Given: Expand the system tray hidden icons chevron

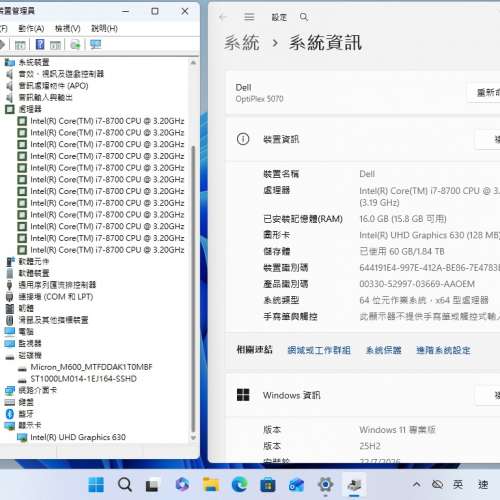Looking at the screenshot, I should (x=416, y=484).
